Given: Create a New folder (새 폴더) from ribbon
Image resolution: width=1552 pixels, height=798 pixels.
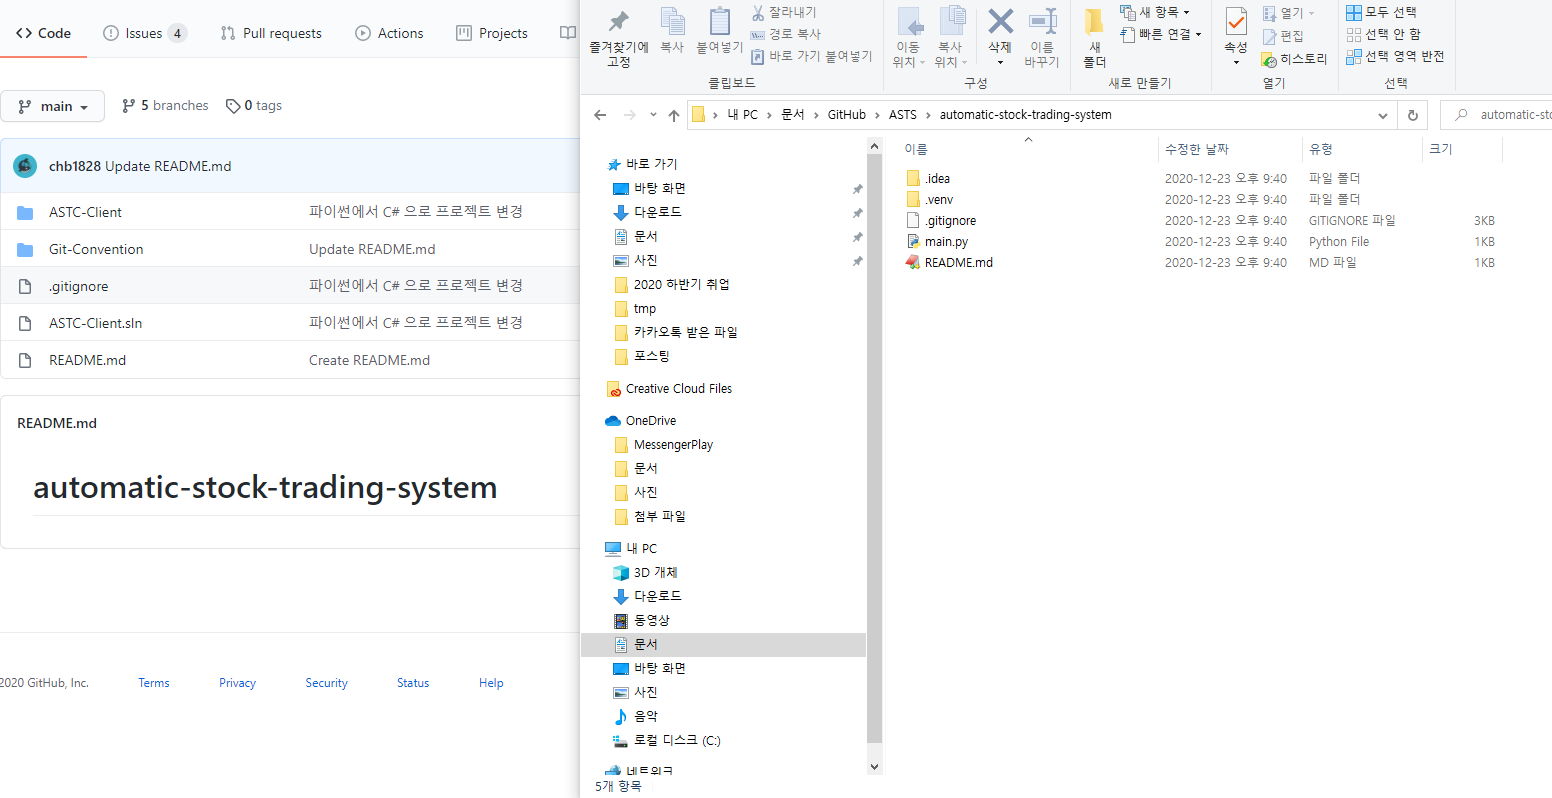Looking at the screenshot, I should pos(1095,38).
